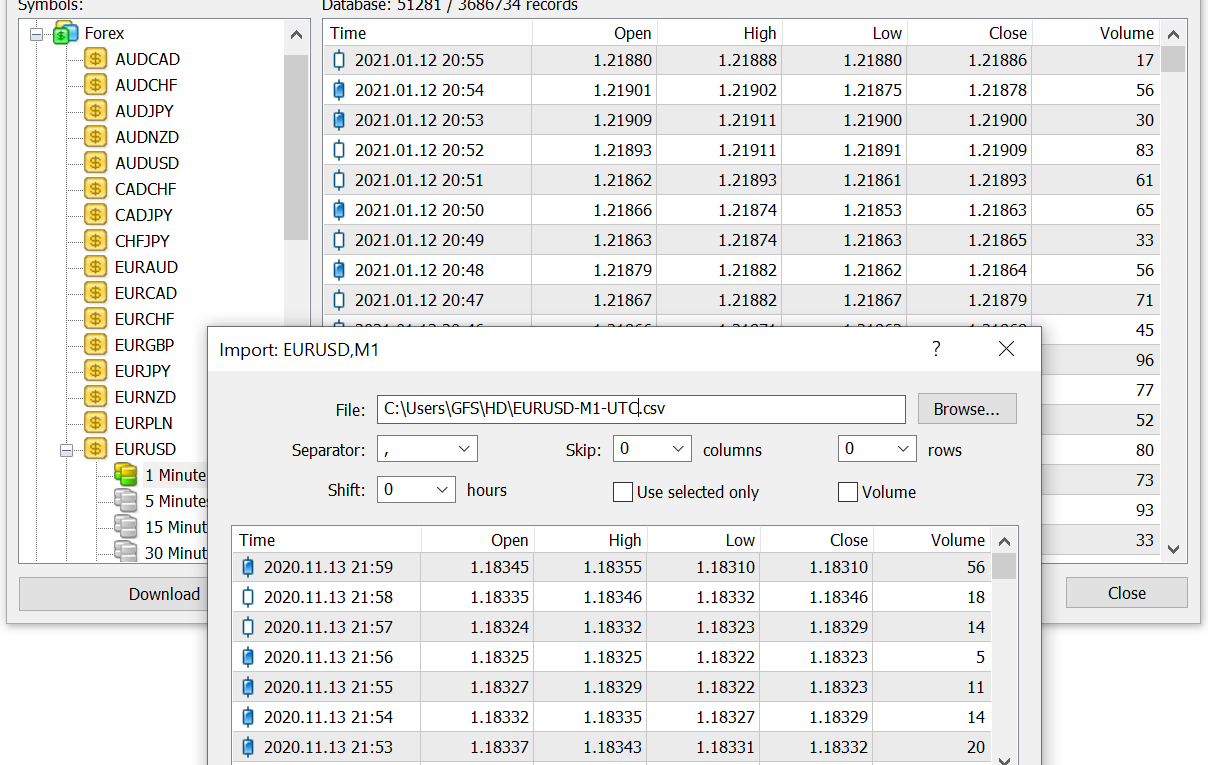The image size is (1208, 765).
Task: Enable the Use selected only checkbox
Action: pos(622,492)
